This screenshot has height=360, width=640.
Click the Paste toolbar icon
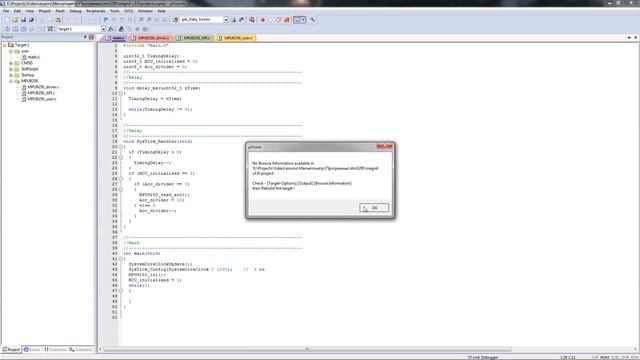pos(58,20)
